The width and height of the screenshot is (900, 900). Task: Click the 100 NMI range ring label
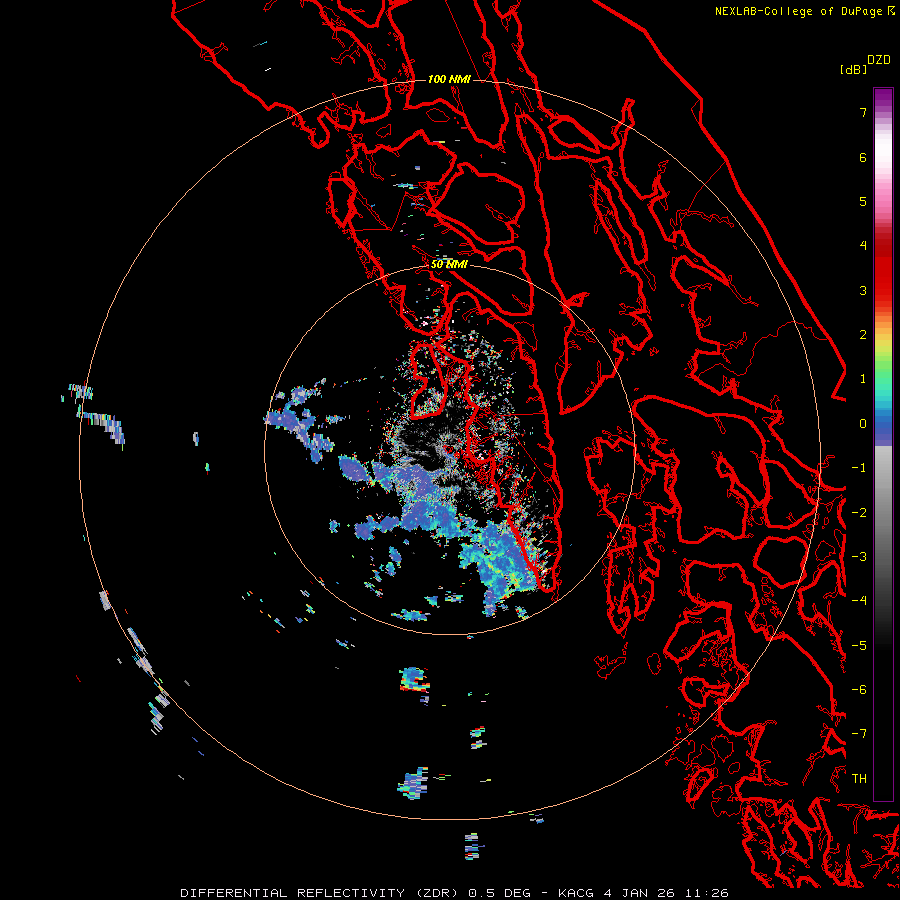tap(449, 79)
